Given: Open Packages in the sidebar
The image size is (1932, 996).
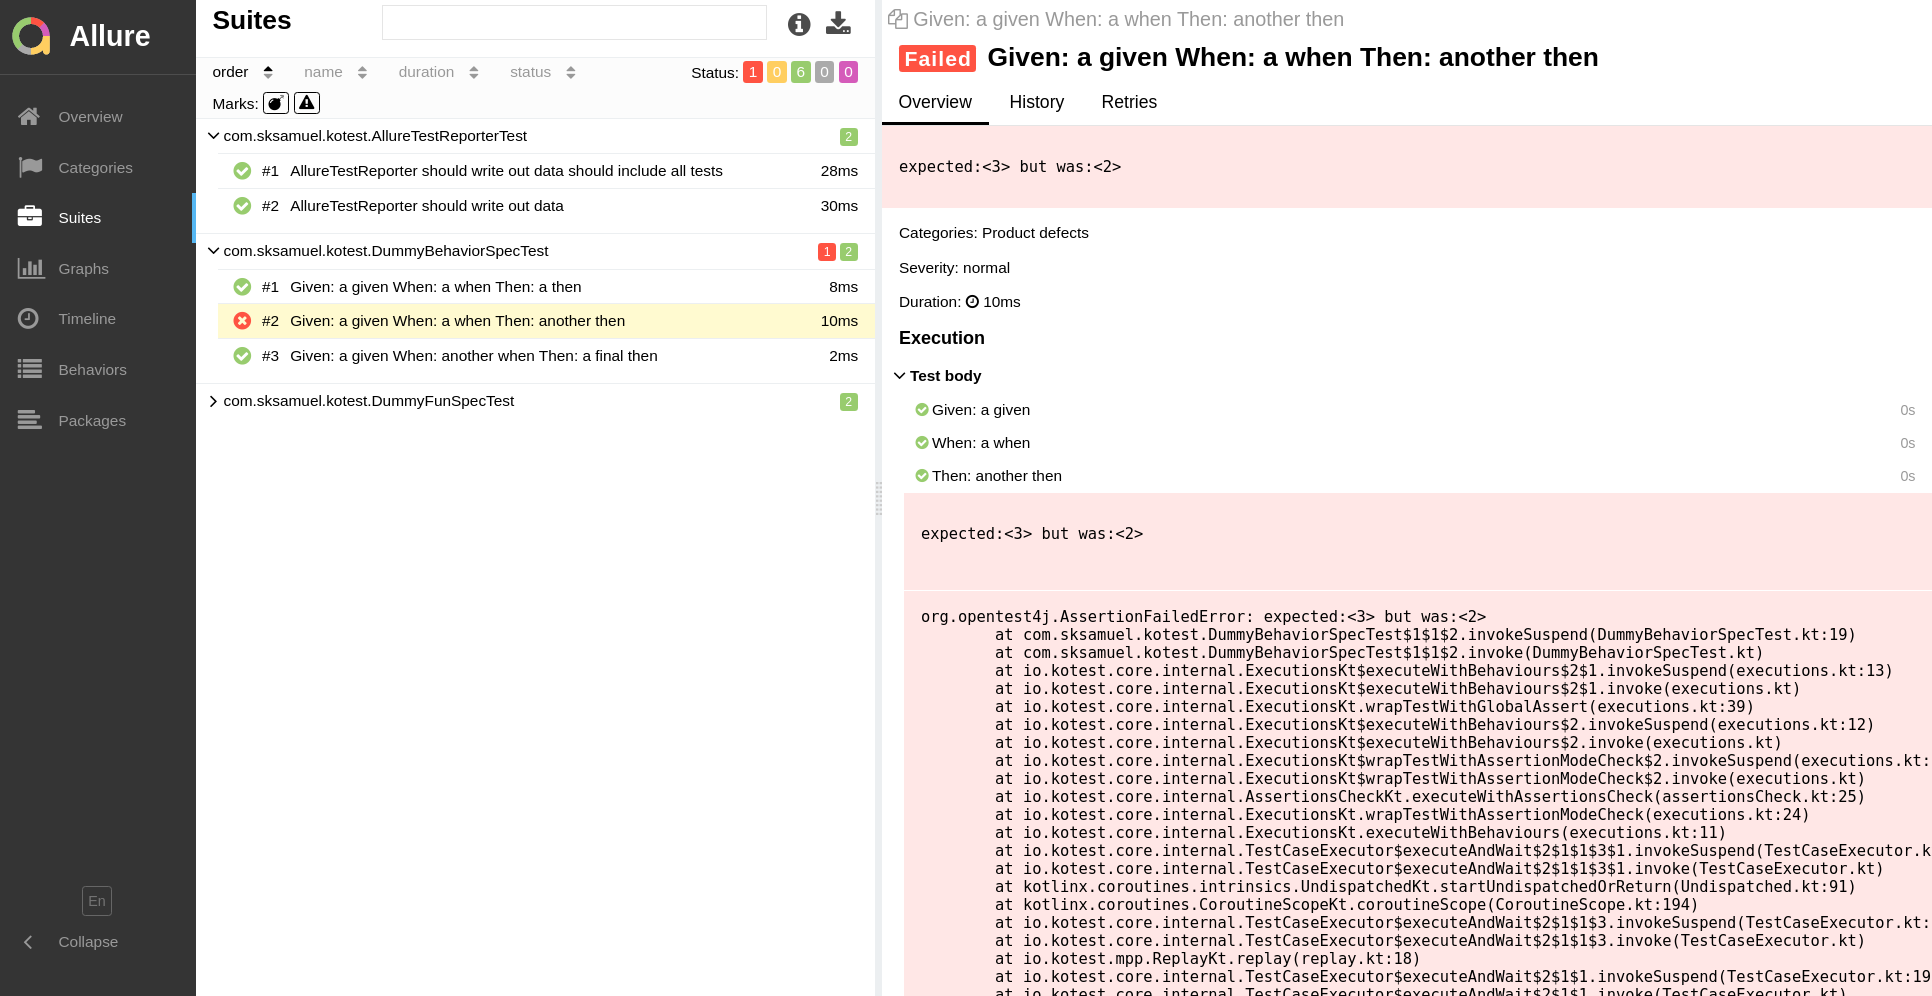Looking at the screenshot, I should coord(92,421).
